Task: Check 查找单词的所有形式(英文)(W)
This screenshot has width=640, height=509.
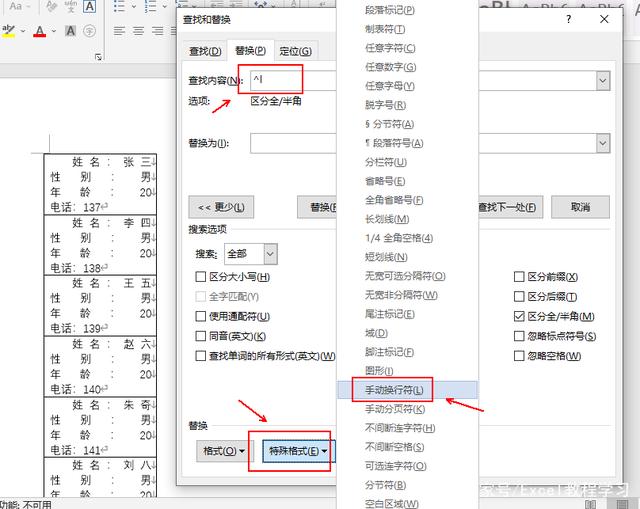Action: point(200,356)
